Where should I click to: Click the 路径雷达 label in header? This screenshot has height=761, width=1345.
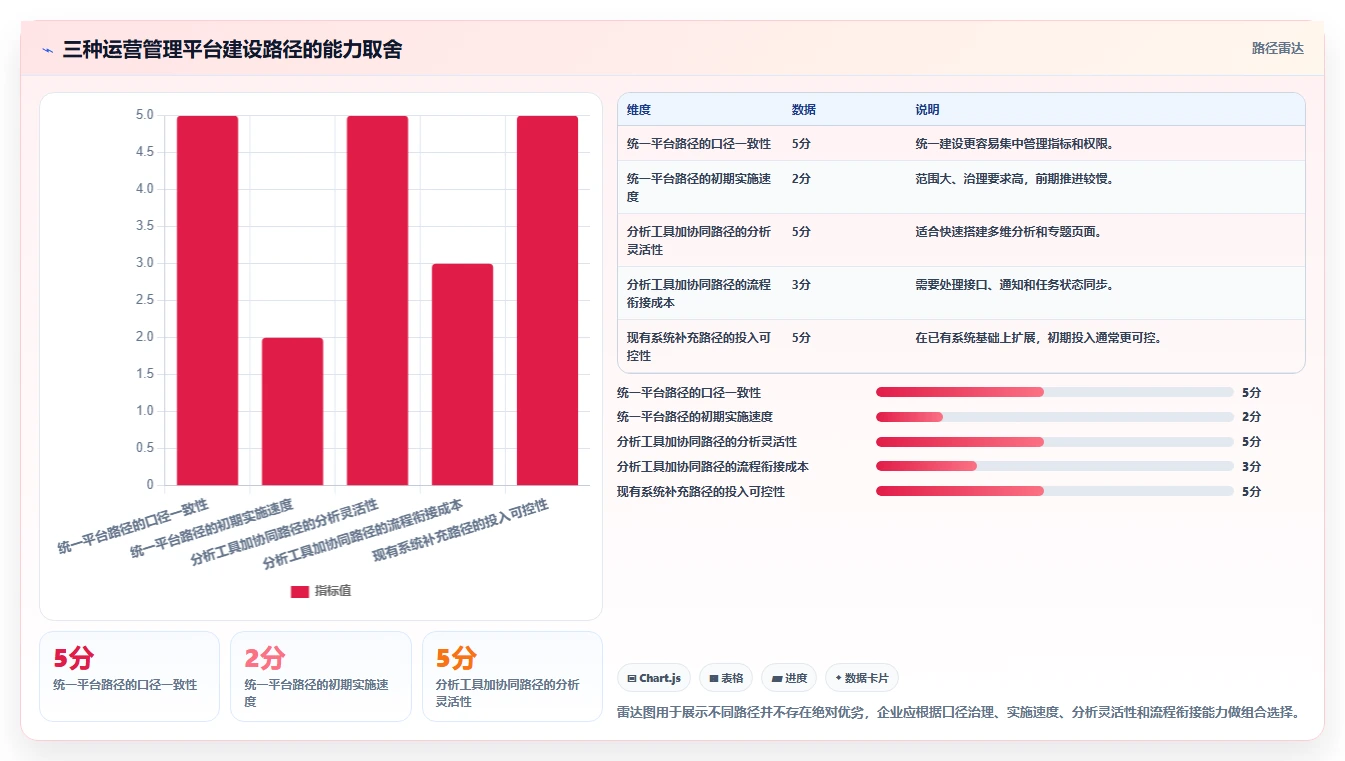[x=1277, y=48]
